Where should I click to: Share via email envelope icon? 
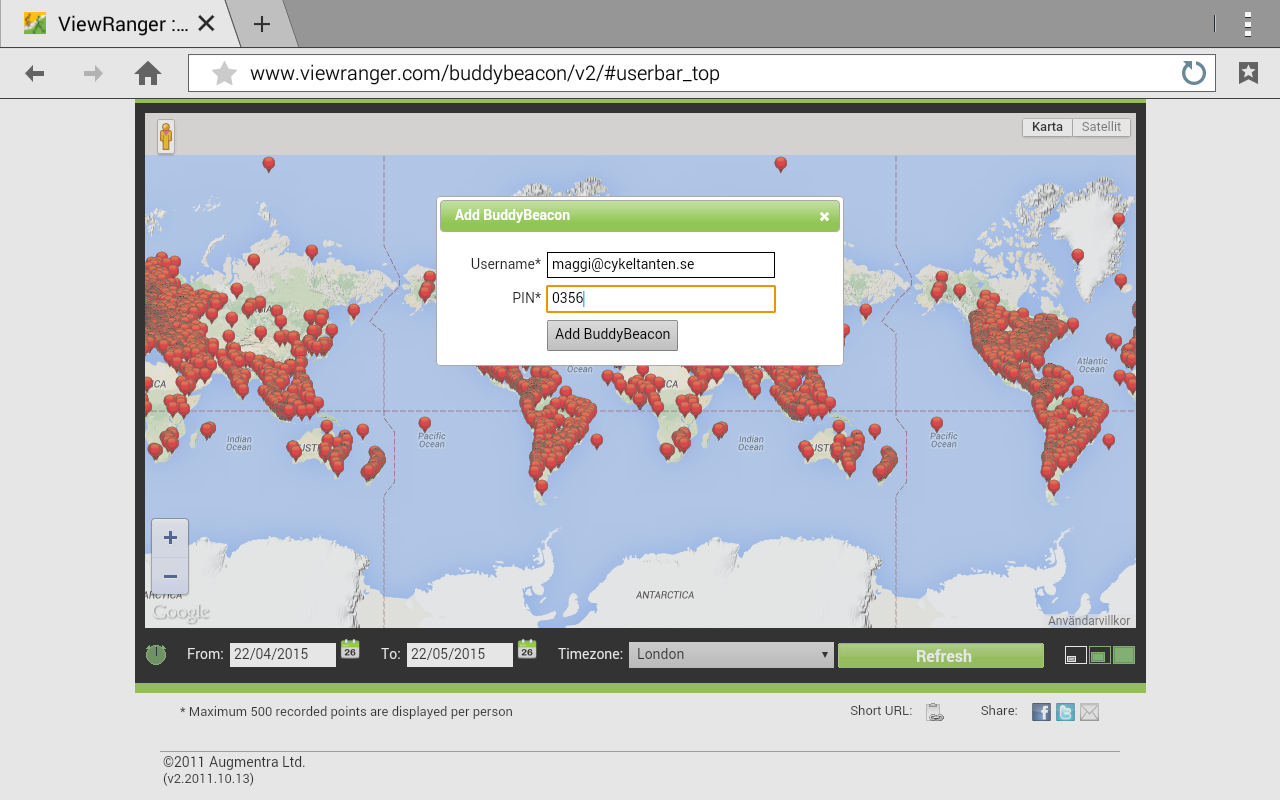click(1090, 712)
